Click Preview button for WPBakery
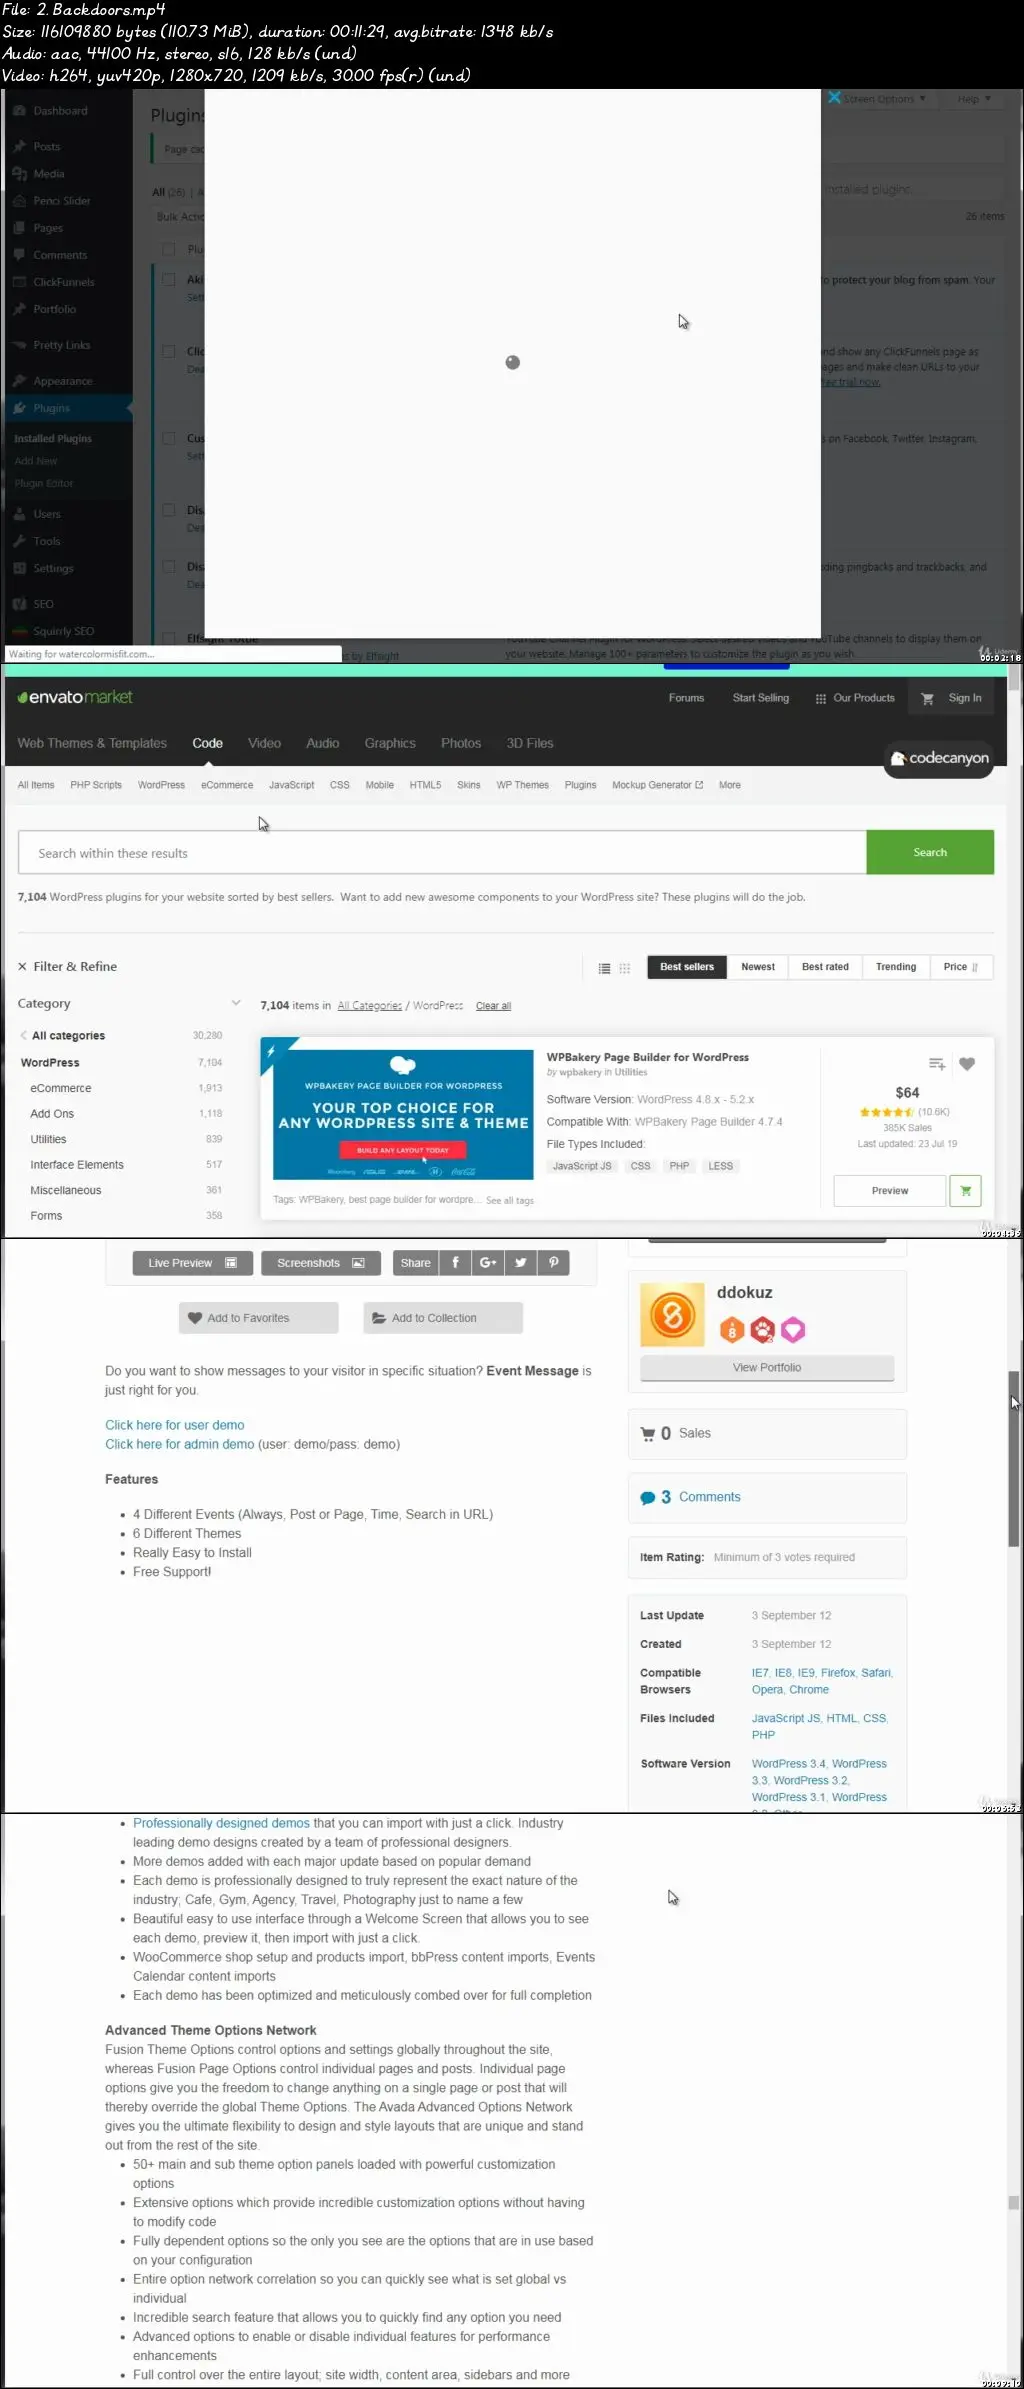Screen dimensions: 1024x2389 [890, 1191]
